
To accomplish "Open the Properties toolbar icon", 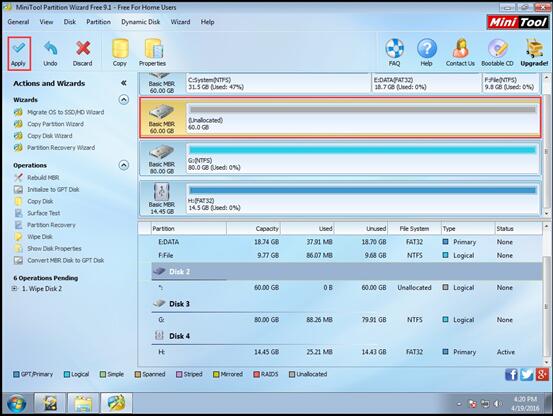I will pyautogui.click(x=153, y=48).
